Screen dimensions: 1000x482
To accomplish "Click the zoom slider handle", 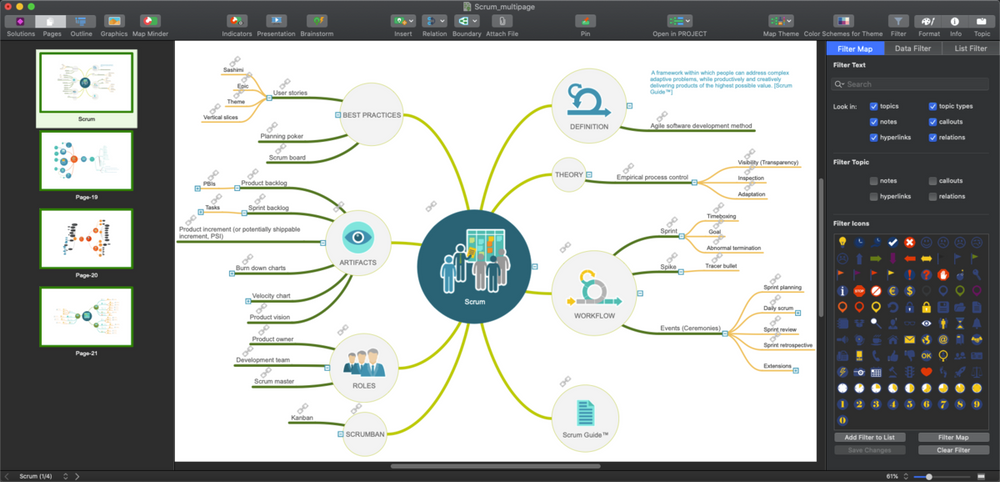I will click(x=929, y=476).
